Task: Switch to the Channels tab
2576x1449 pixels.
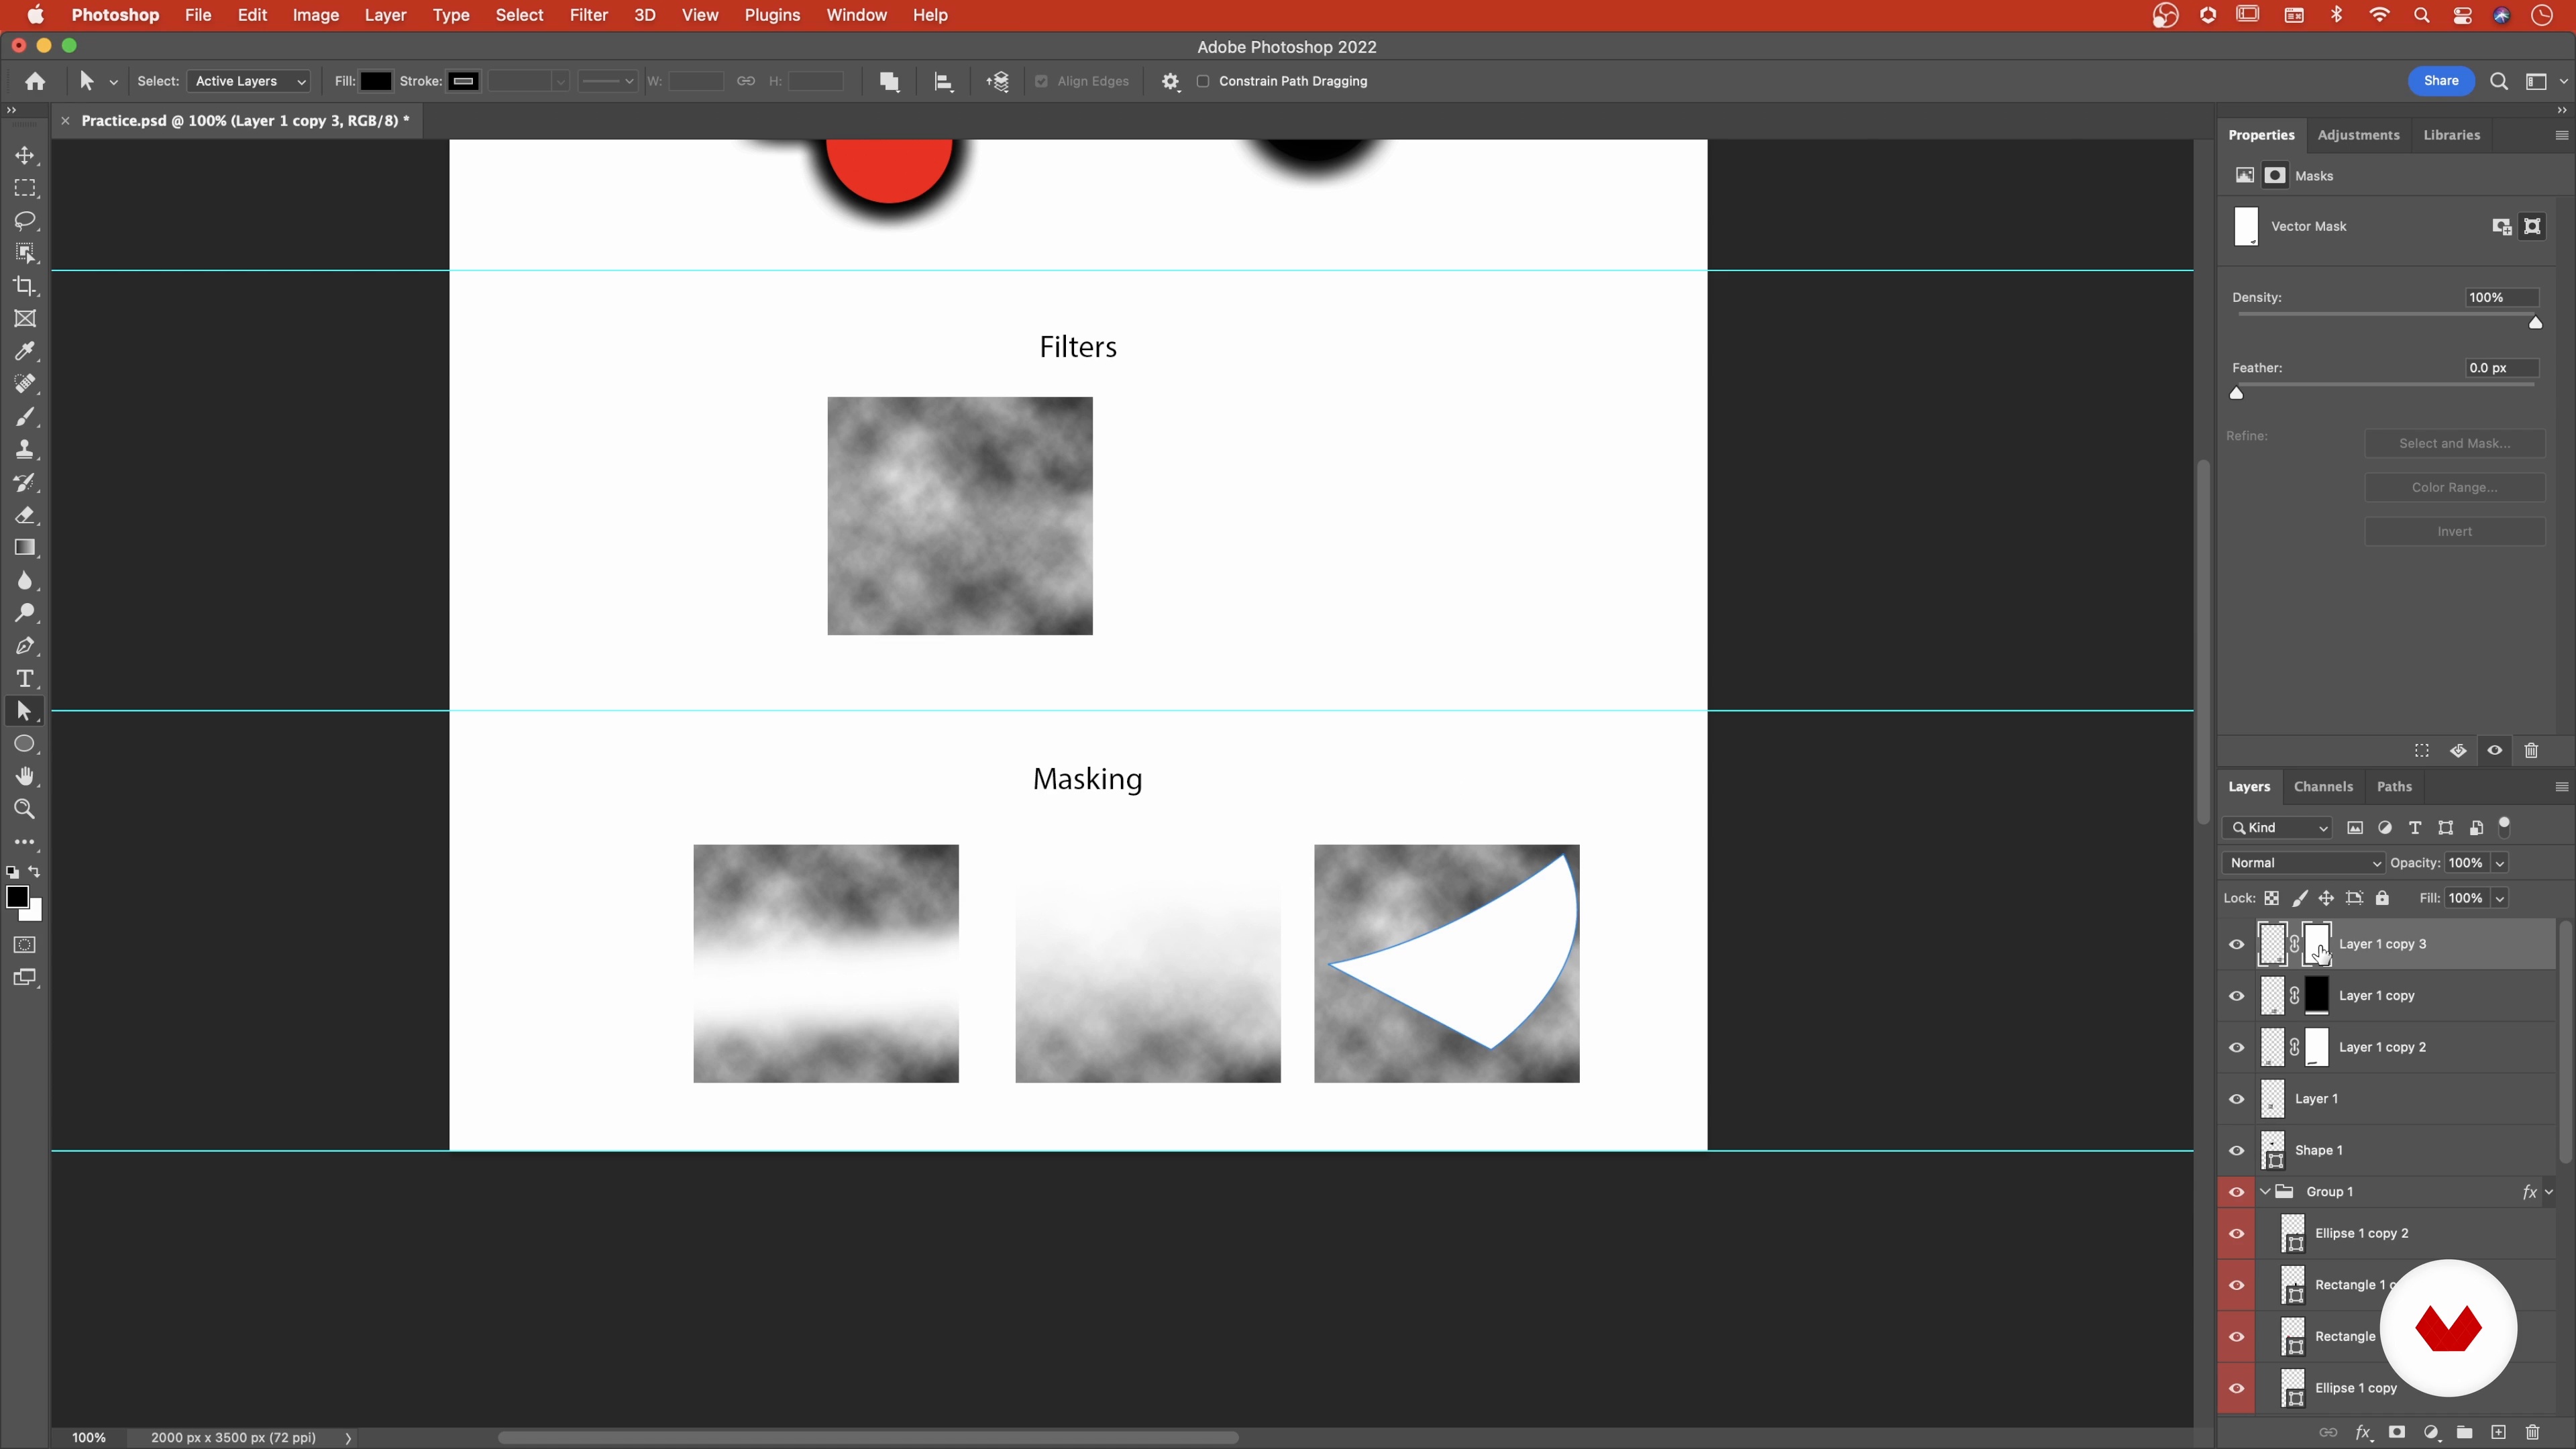Action: tap(2322, 787)
